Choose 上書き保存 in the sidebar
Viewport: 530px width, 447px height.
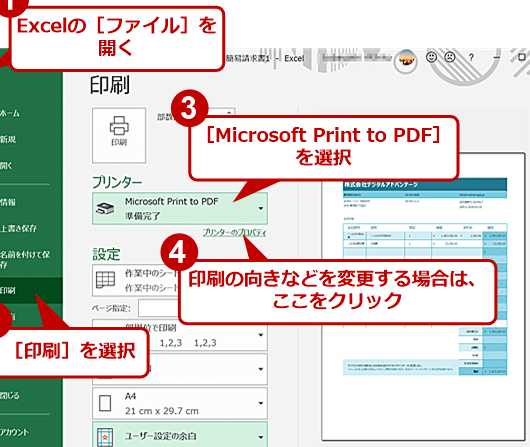click(18, 228)
